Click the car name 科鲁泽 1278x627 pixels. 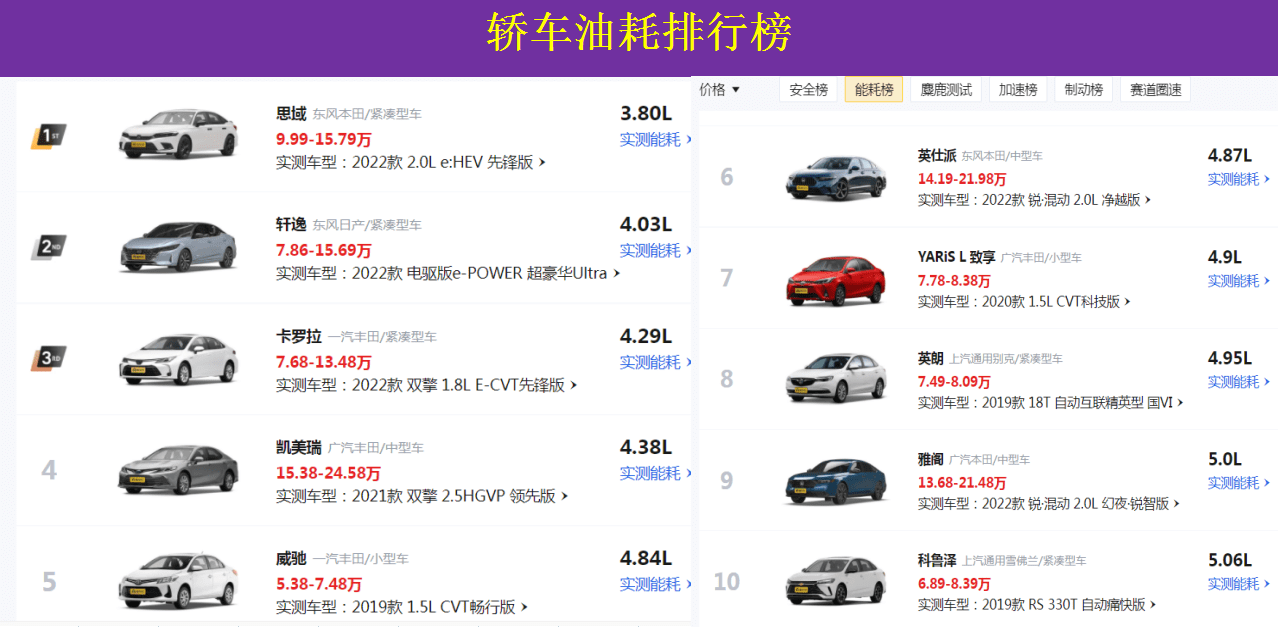pyautogui.click(x=937, y=560)
